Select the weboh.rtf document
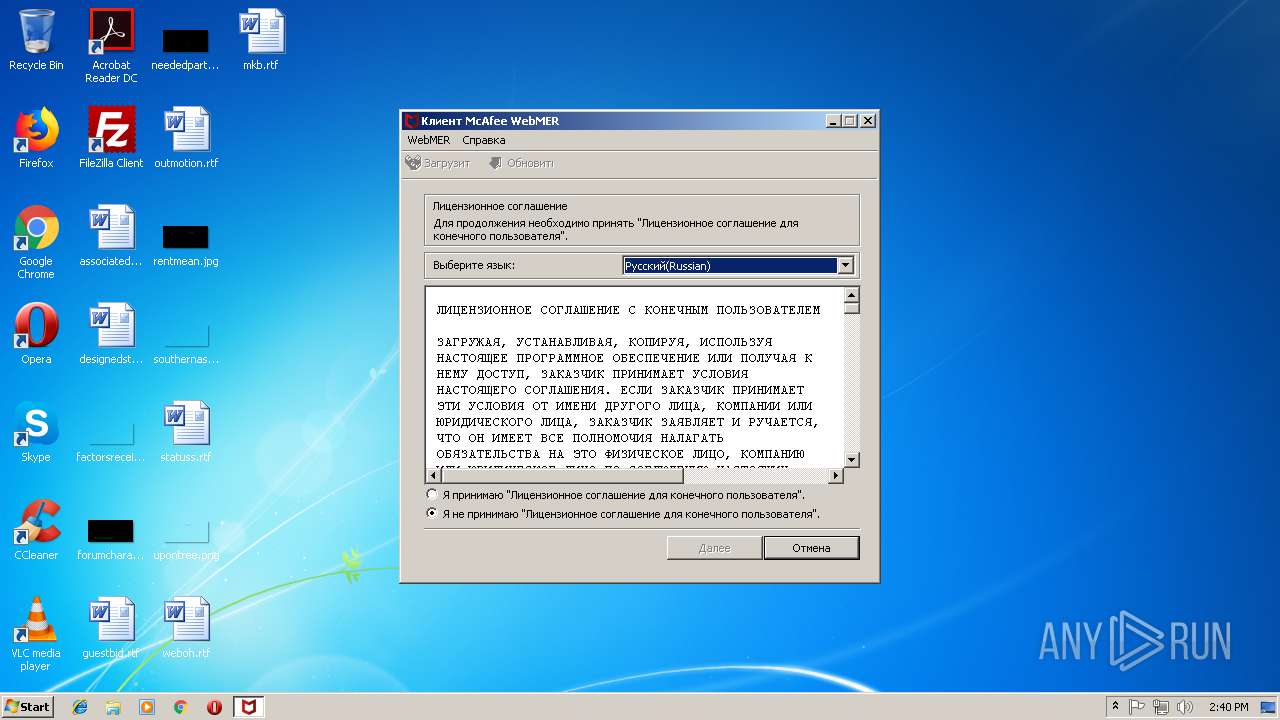Screen dimensions: 1280x720 [x=186, y=628]
